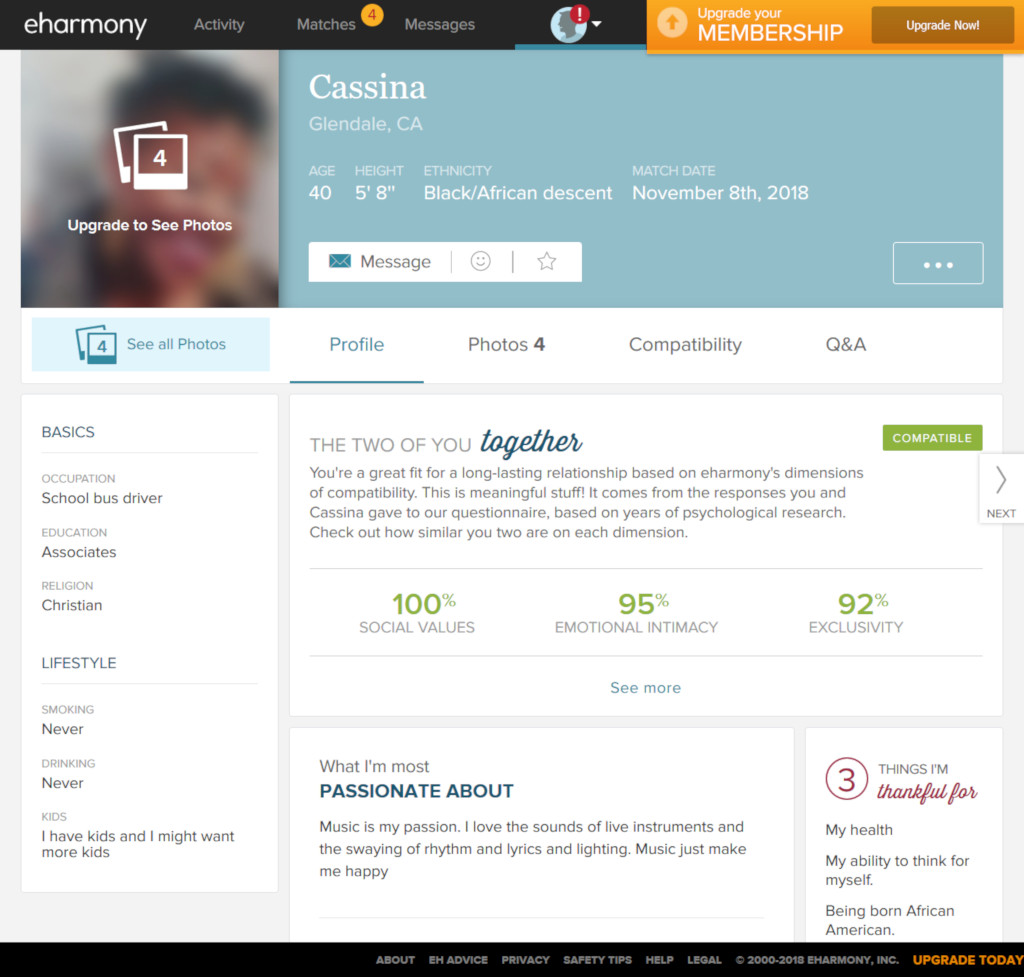Open the three-dot more options menu
1024x977 pixels.
[x=937, y=264]
